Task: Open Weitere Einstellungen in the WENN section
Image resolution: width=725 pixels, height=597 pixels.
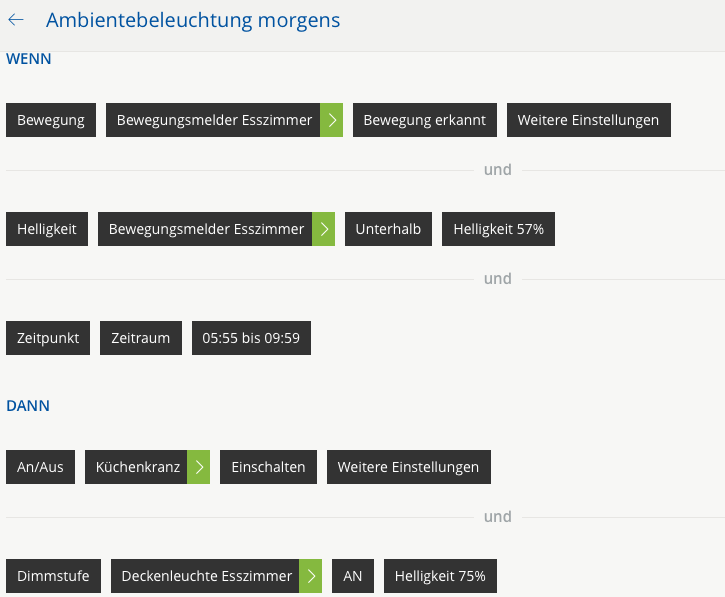Action: (x=588, y=120)
